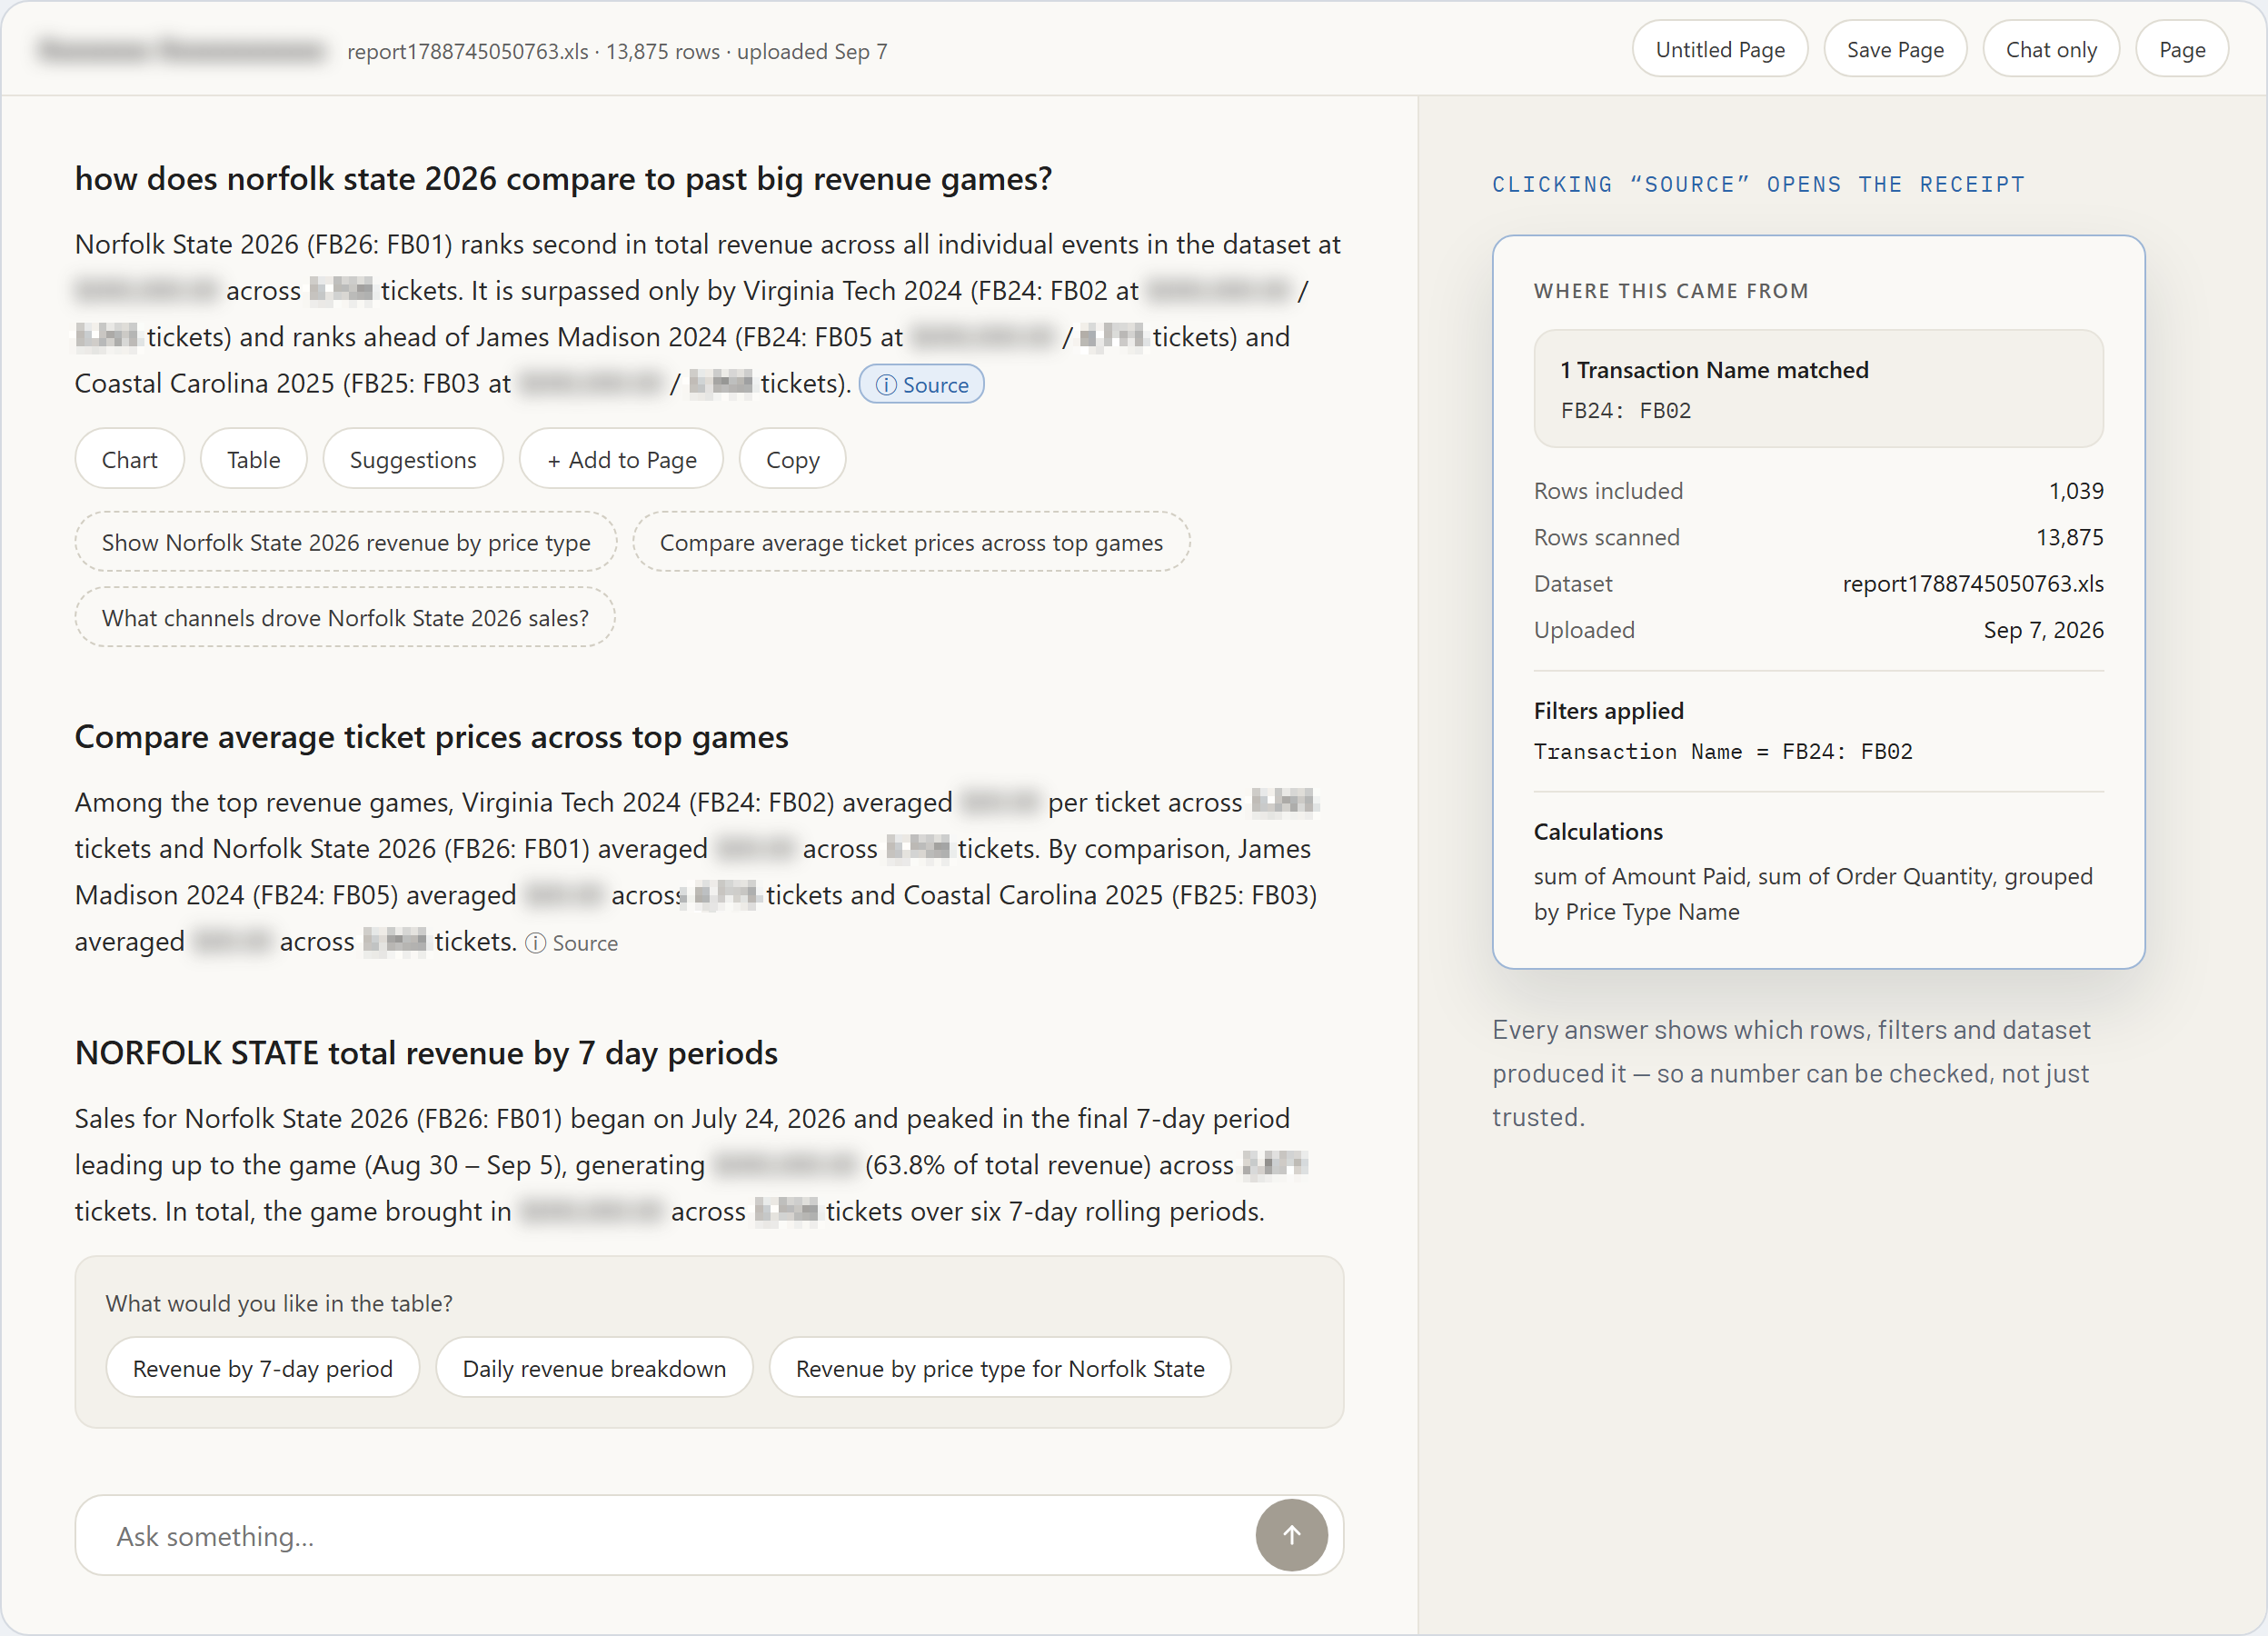The width and height of the screenshot is (2268, 1636).
Task: Click the Save Page button
Action: 1895,49
